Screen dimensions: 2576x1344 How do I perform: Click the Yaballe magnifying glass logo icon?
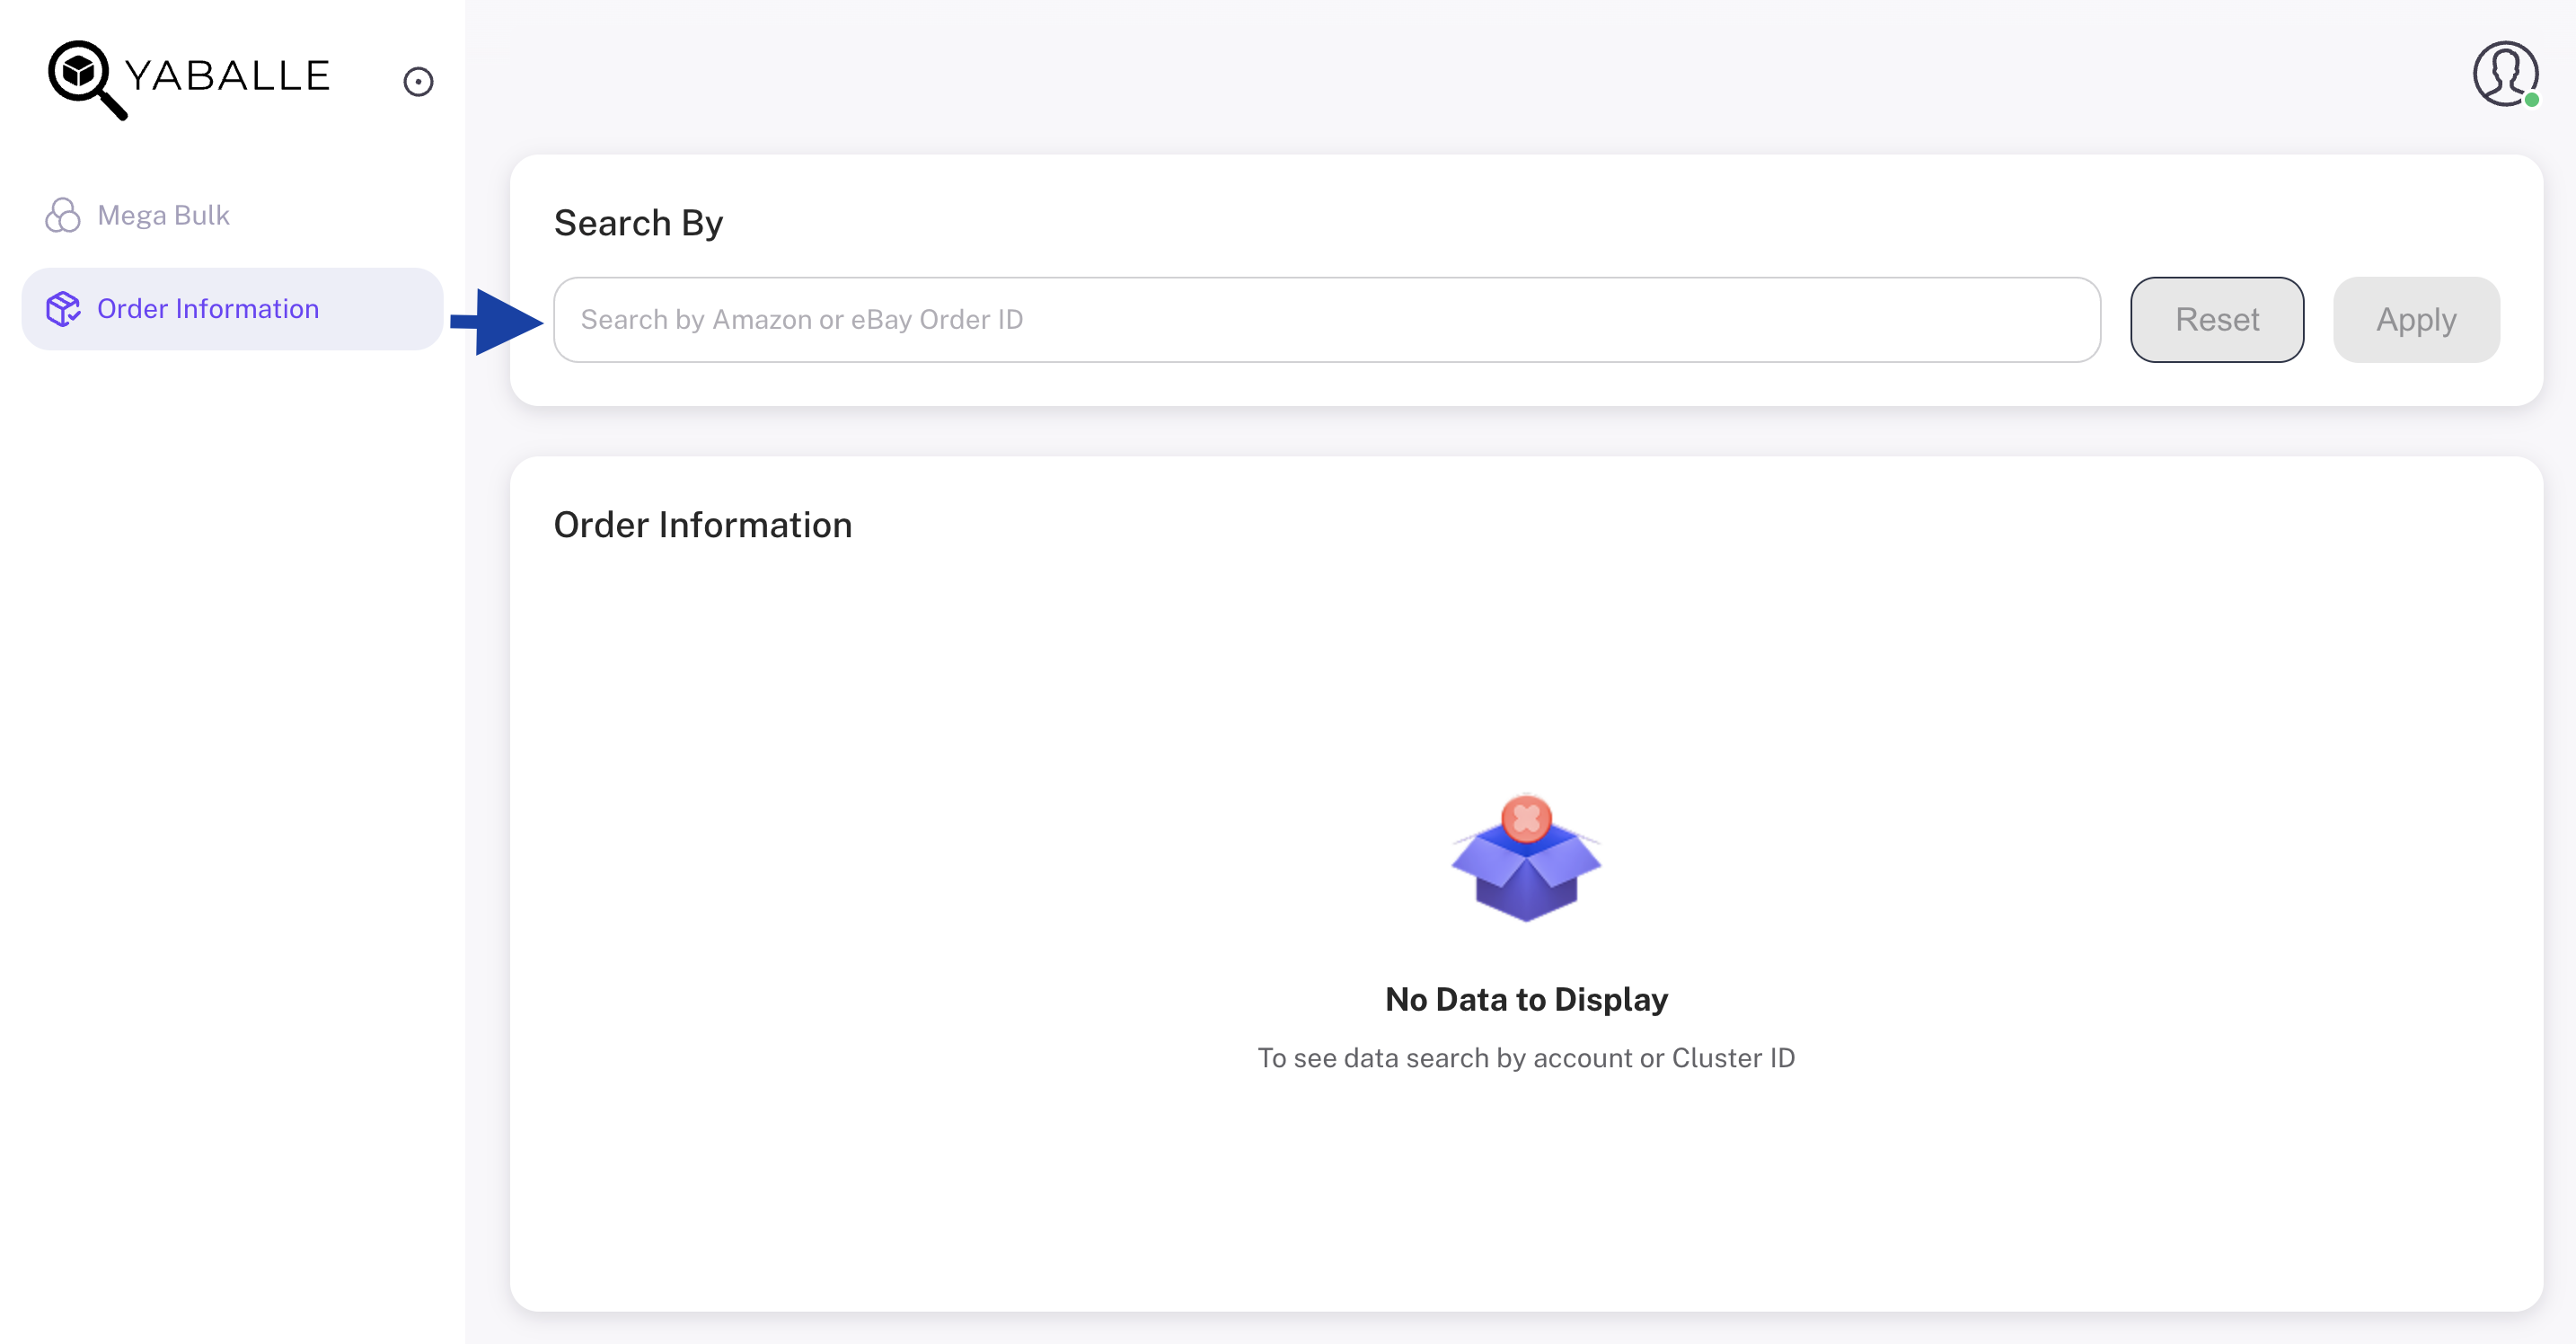pyautogui.click(x=87, y=79)
